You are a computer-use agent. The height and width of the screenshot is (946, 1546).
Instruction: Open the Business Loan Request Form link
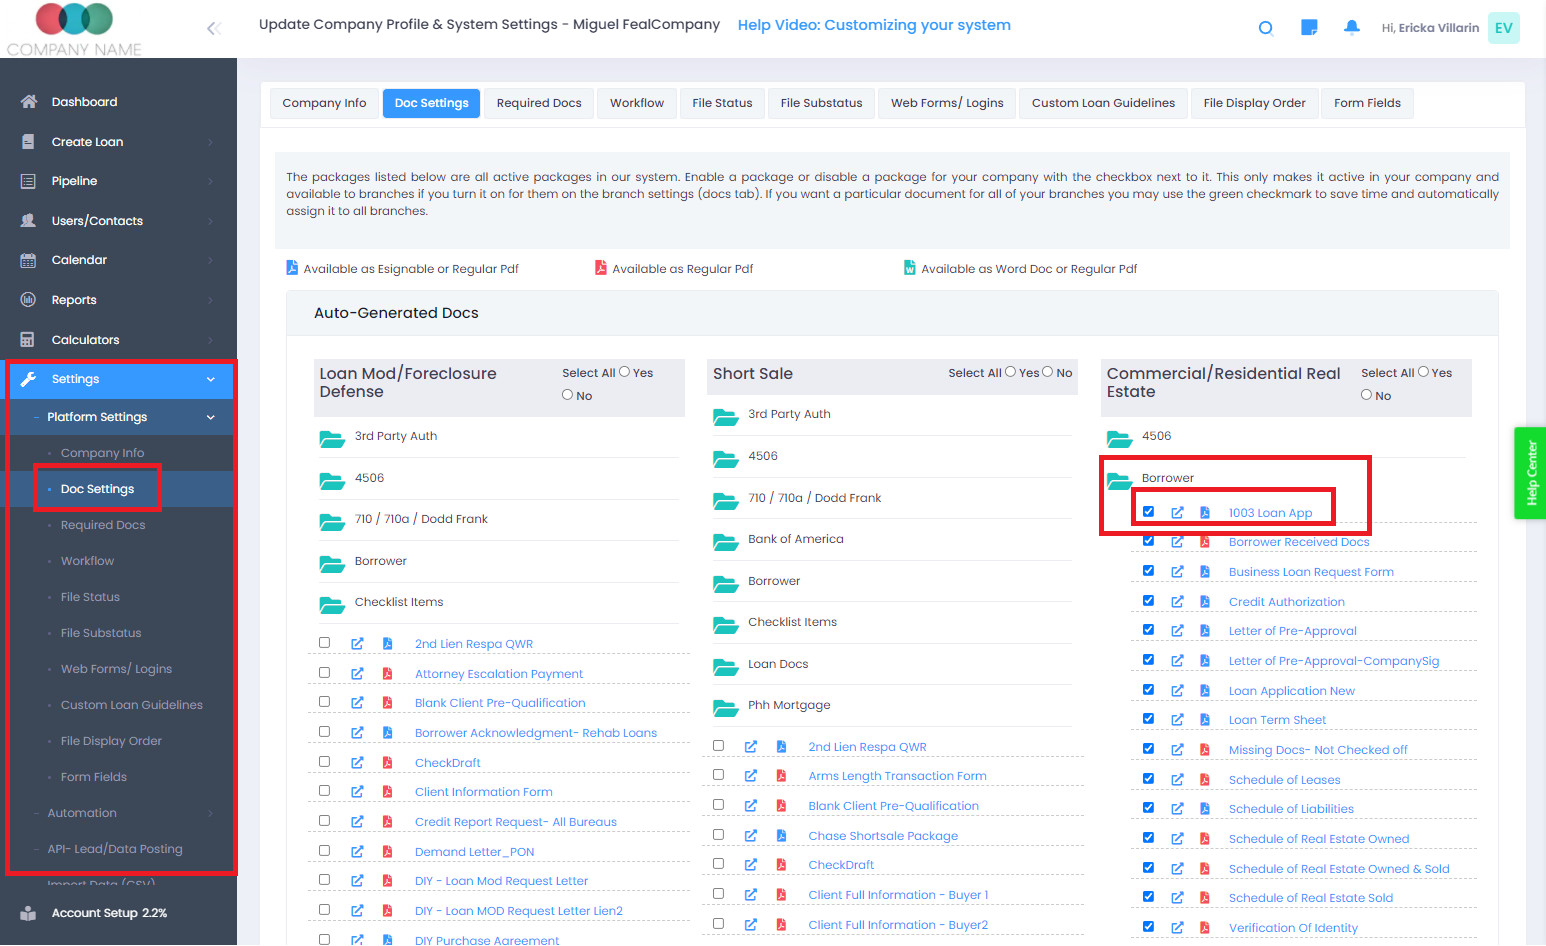(x=1310, y=572)
